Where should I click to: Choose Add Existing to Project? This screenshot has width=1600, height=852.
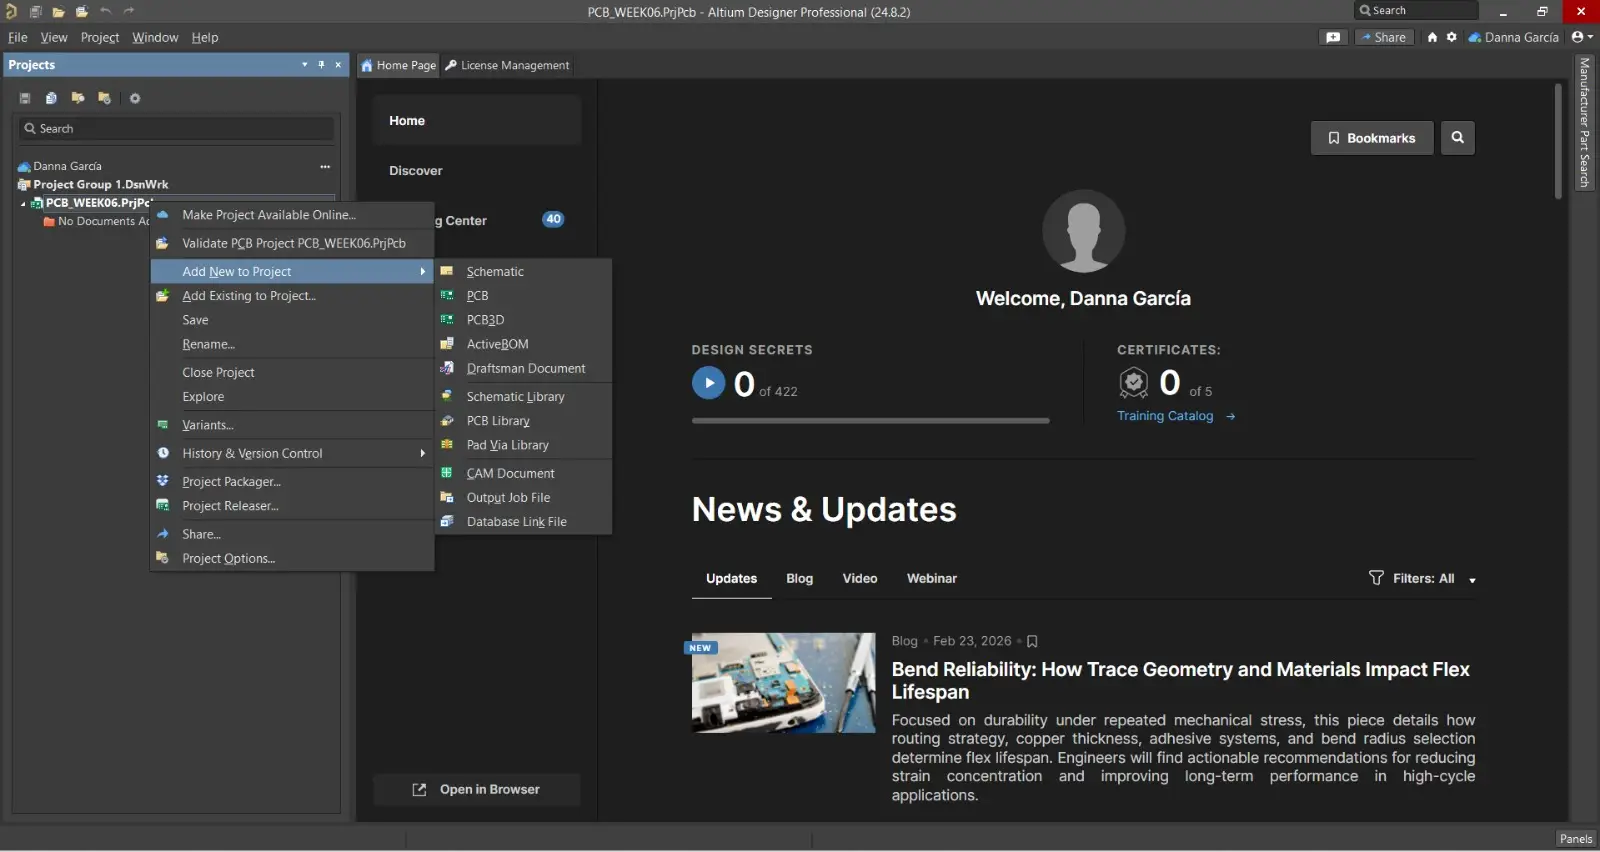click(x=292, y=296)
